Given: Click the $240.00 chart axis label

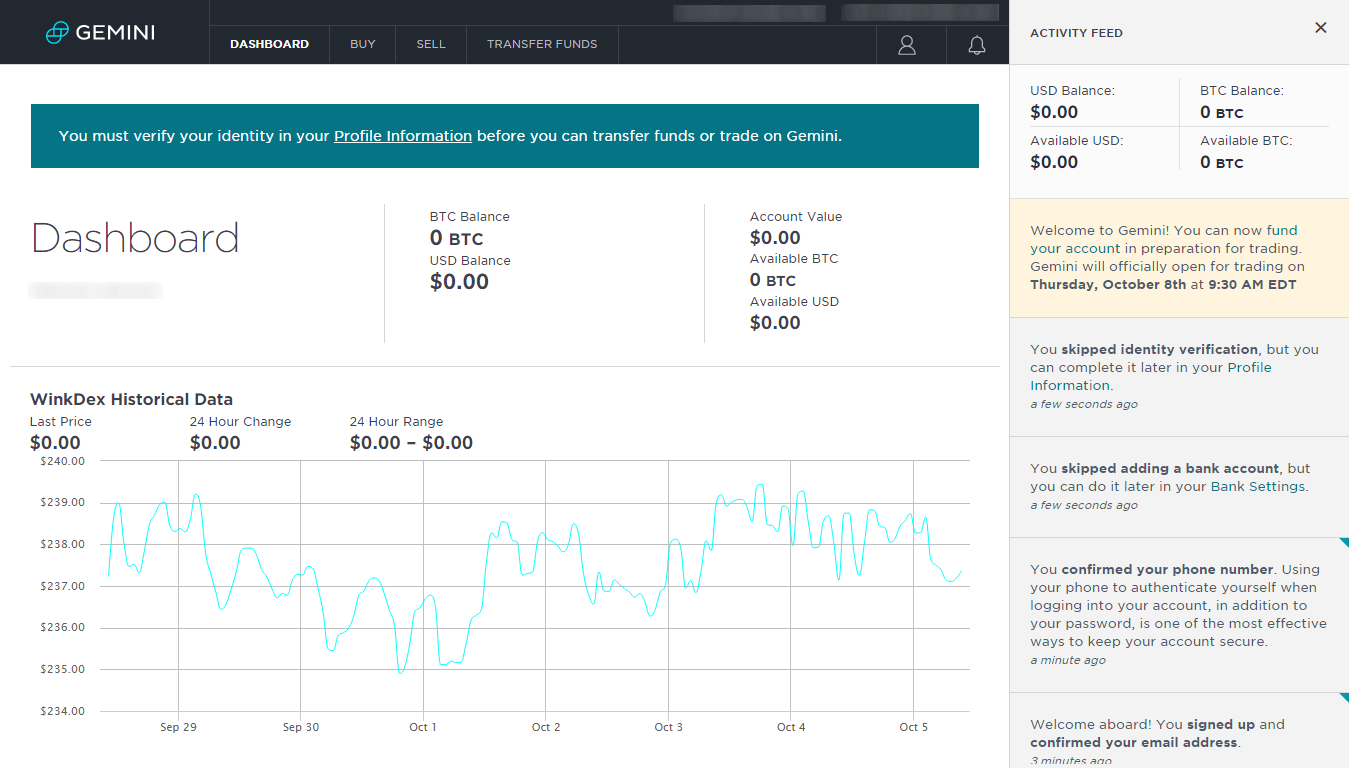Looking at the screenshot, I should coord(63,461).
